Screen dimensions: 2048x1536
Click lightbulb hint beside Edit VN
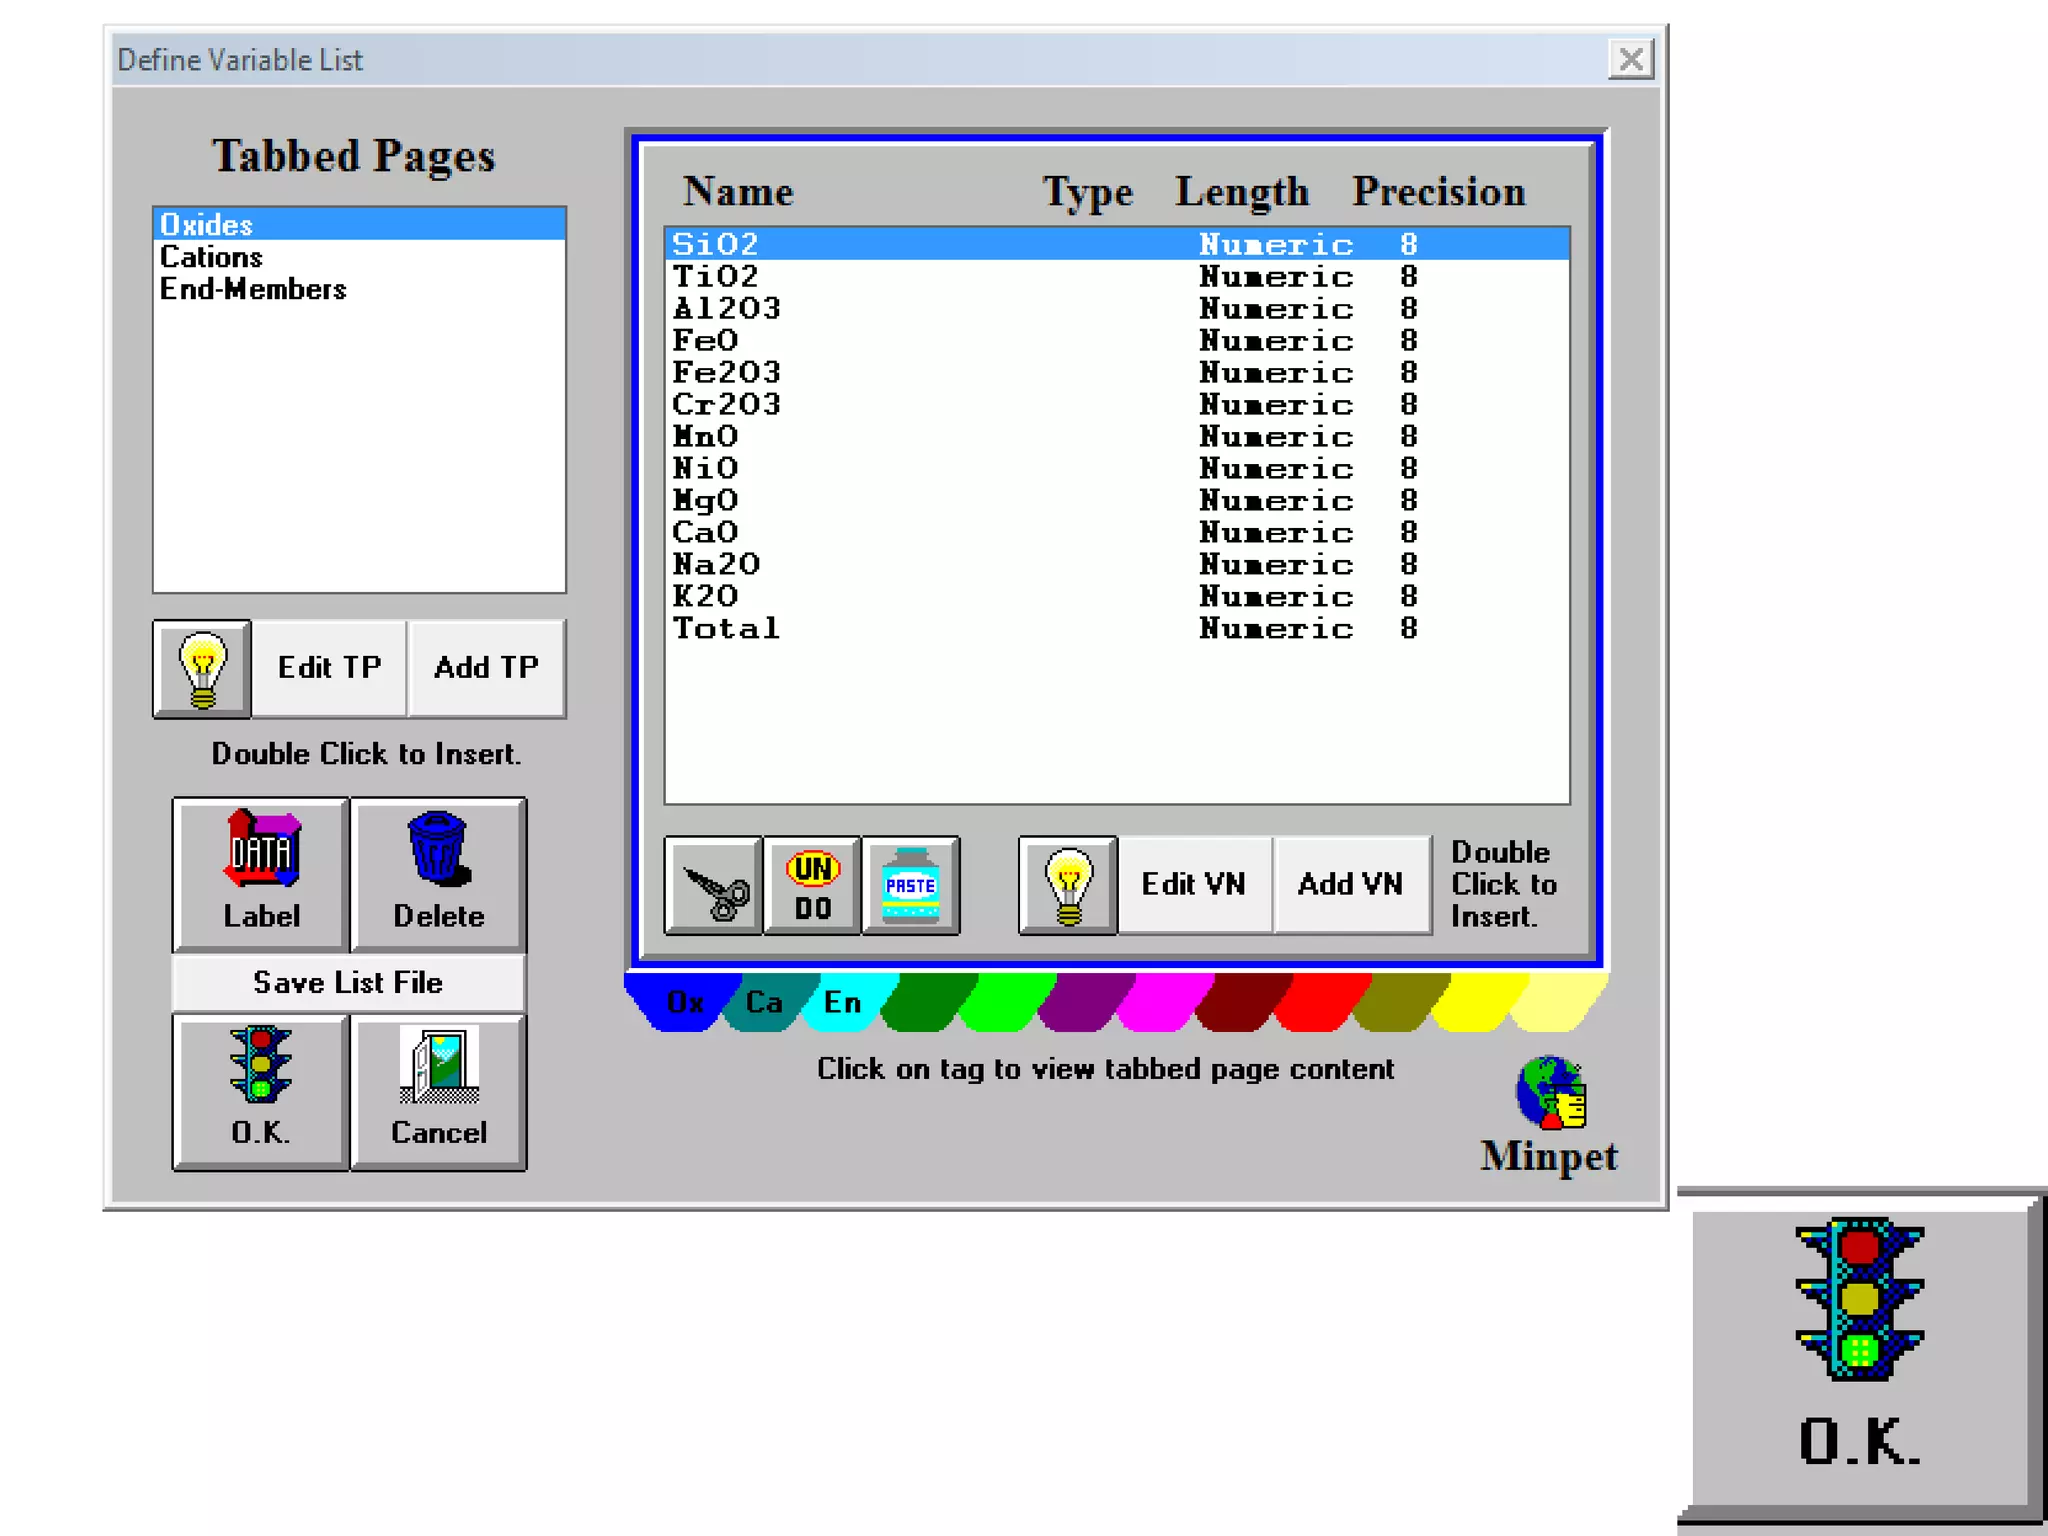click(x=1067, y=886)
